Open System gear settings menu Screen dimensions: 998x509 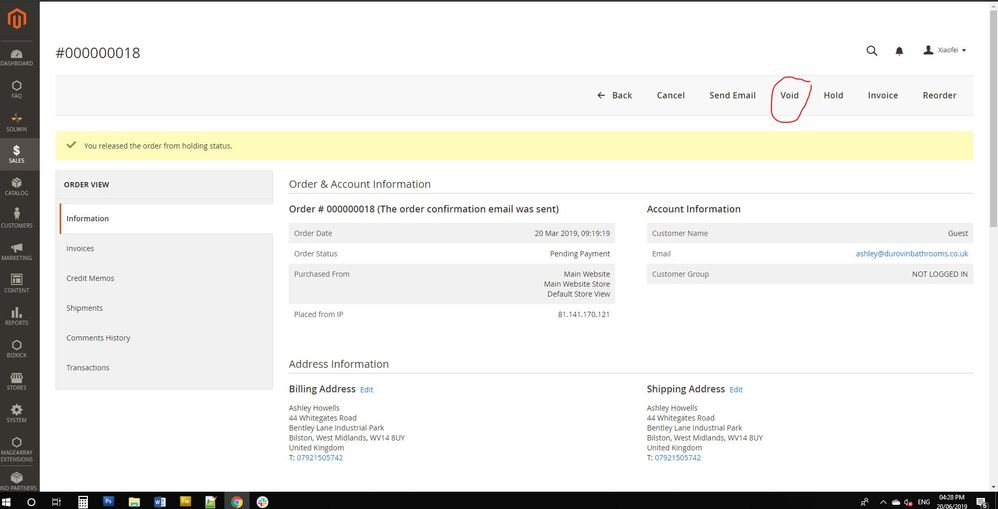point(17,412)
